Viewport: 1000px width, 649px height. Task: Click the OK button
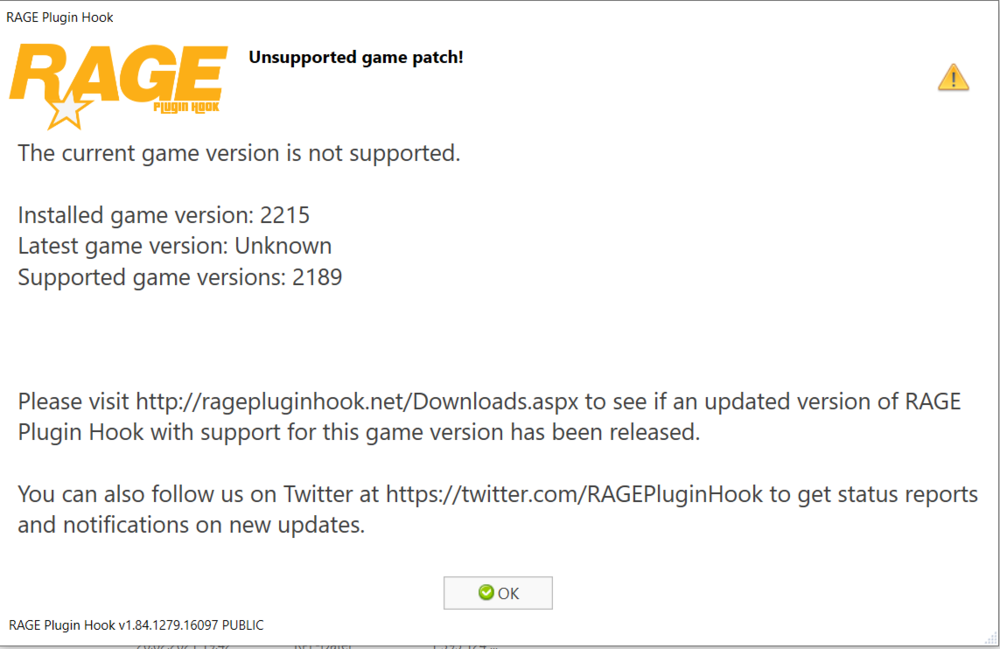click(x=498, y=593)
